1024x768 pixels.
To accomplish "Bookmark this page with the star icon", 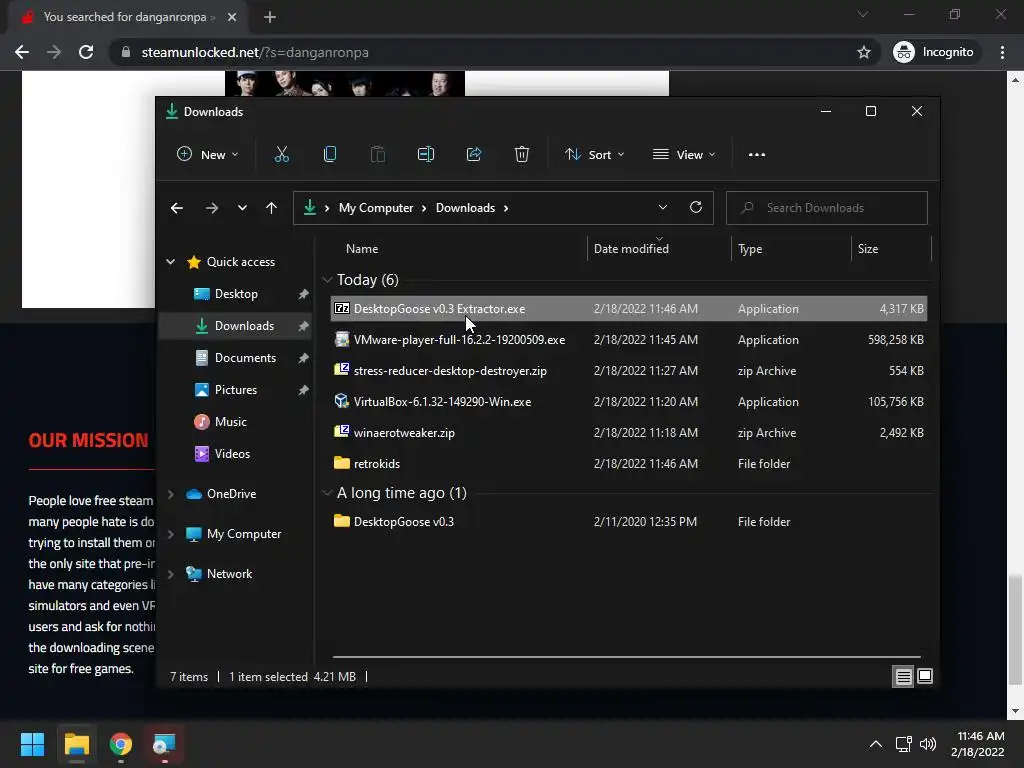I will (864, 52).
